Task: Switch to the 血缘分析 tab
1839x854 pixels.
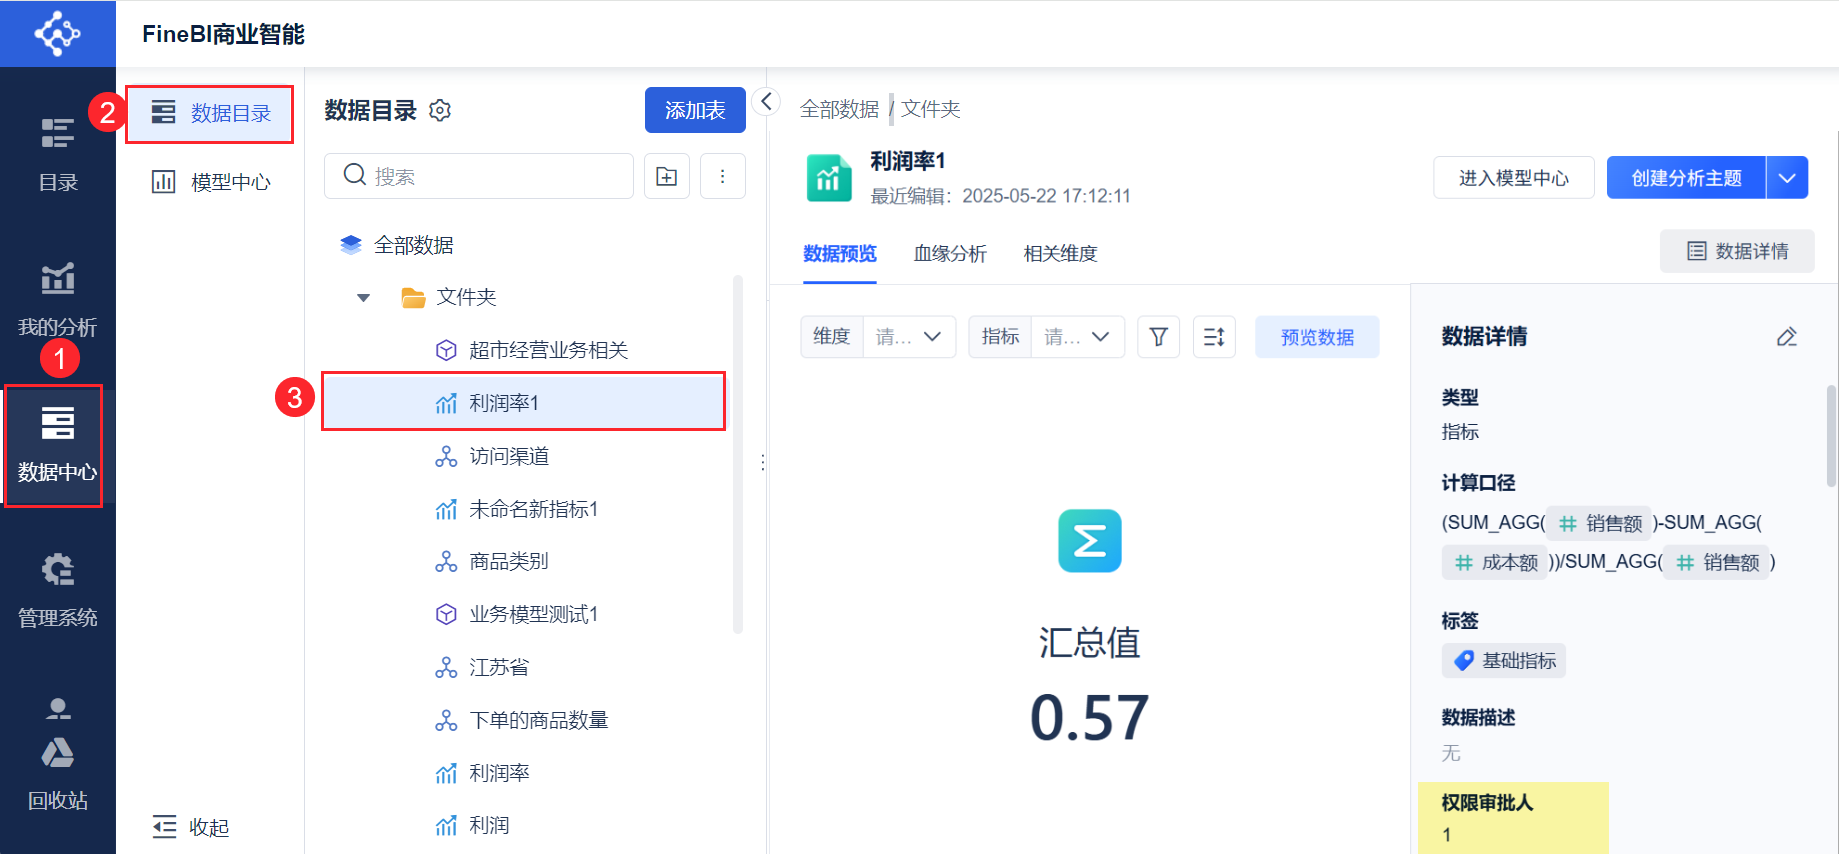Action: 950,254
